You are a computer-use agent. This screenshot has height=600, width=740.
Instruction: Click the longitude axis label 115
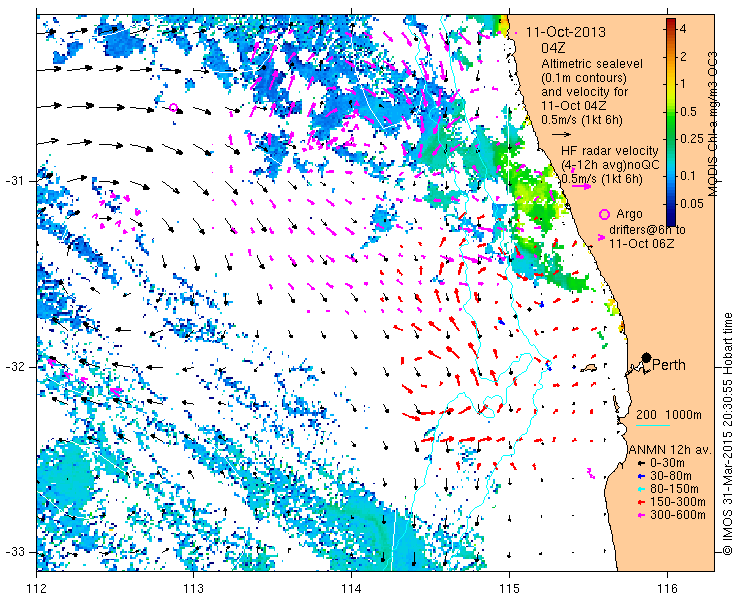coord(509,589)
